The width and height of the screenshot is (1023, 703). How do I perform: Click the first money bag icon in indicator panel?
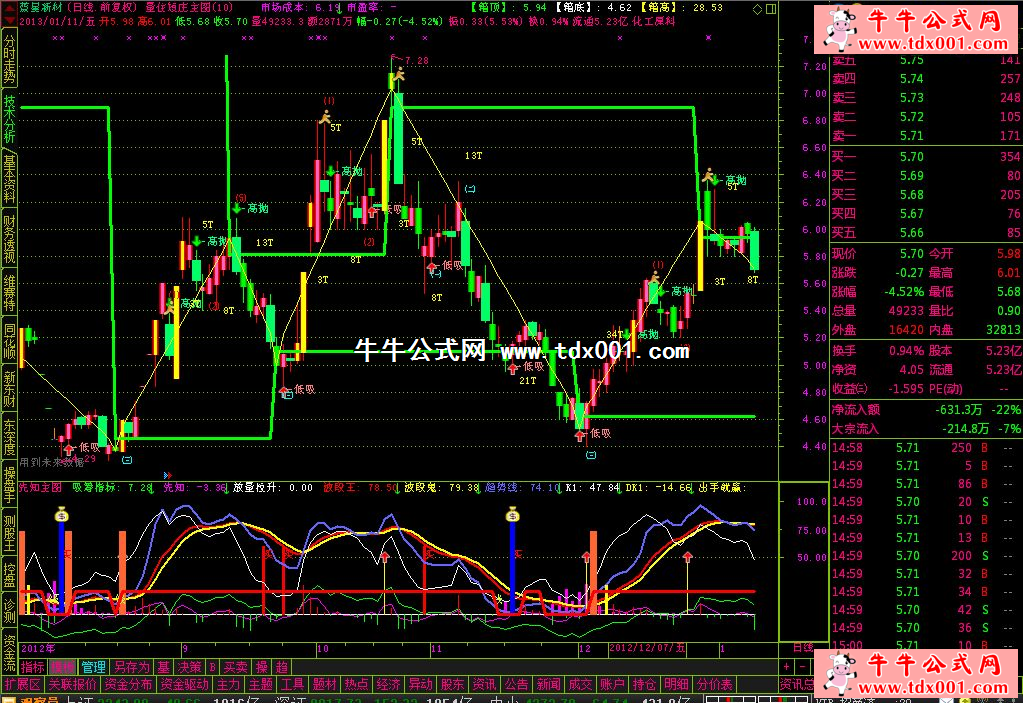[x=61, y=514]
